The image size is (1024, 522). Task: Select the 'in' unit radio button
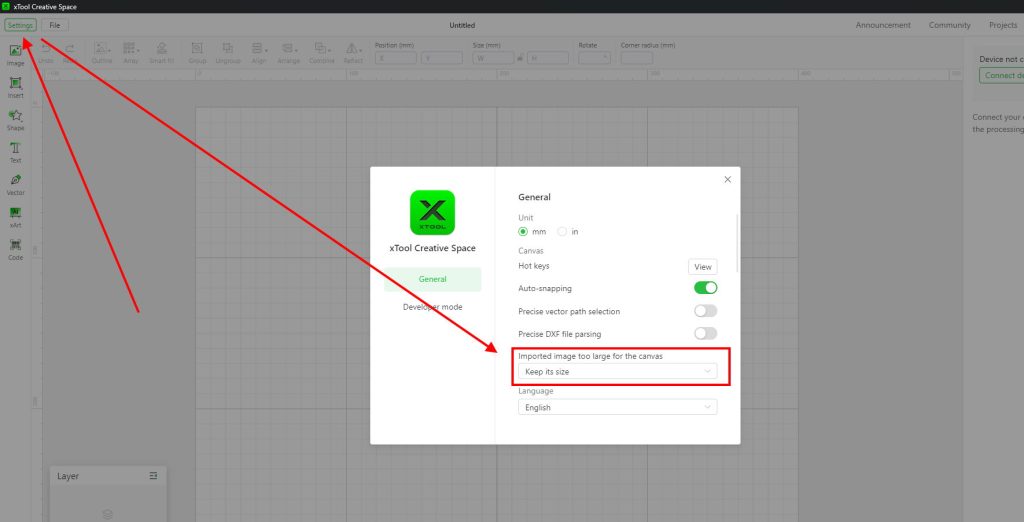pos(562,232)
